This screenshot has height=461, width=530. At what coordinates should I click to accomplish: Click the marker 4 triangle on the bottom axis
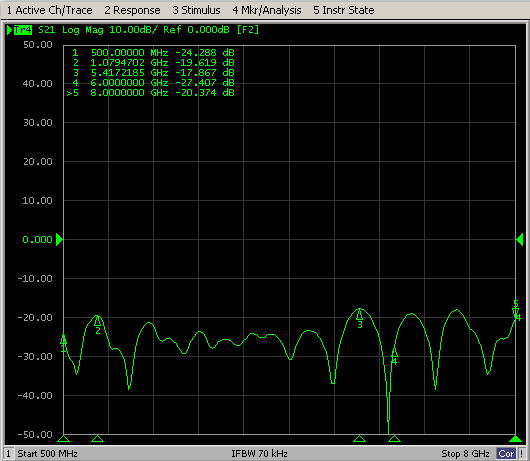(x=394, y=439)
